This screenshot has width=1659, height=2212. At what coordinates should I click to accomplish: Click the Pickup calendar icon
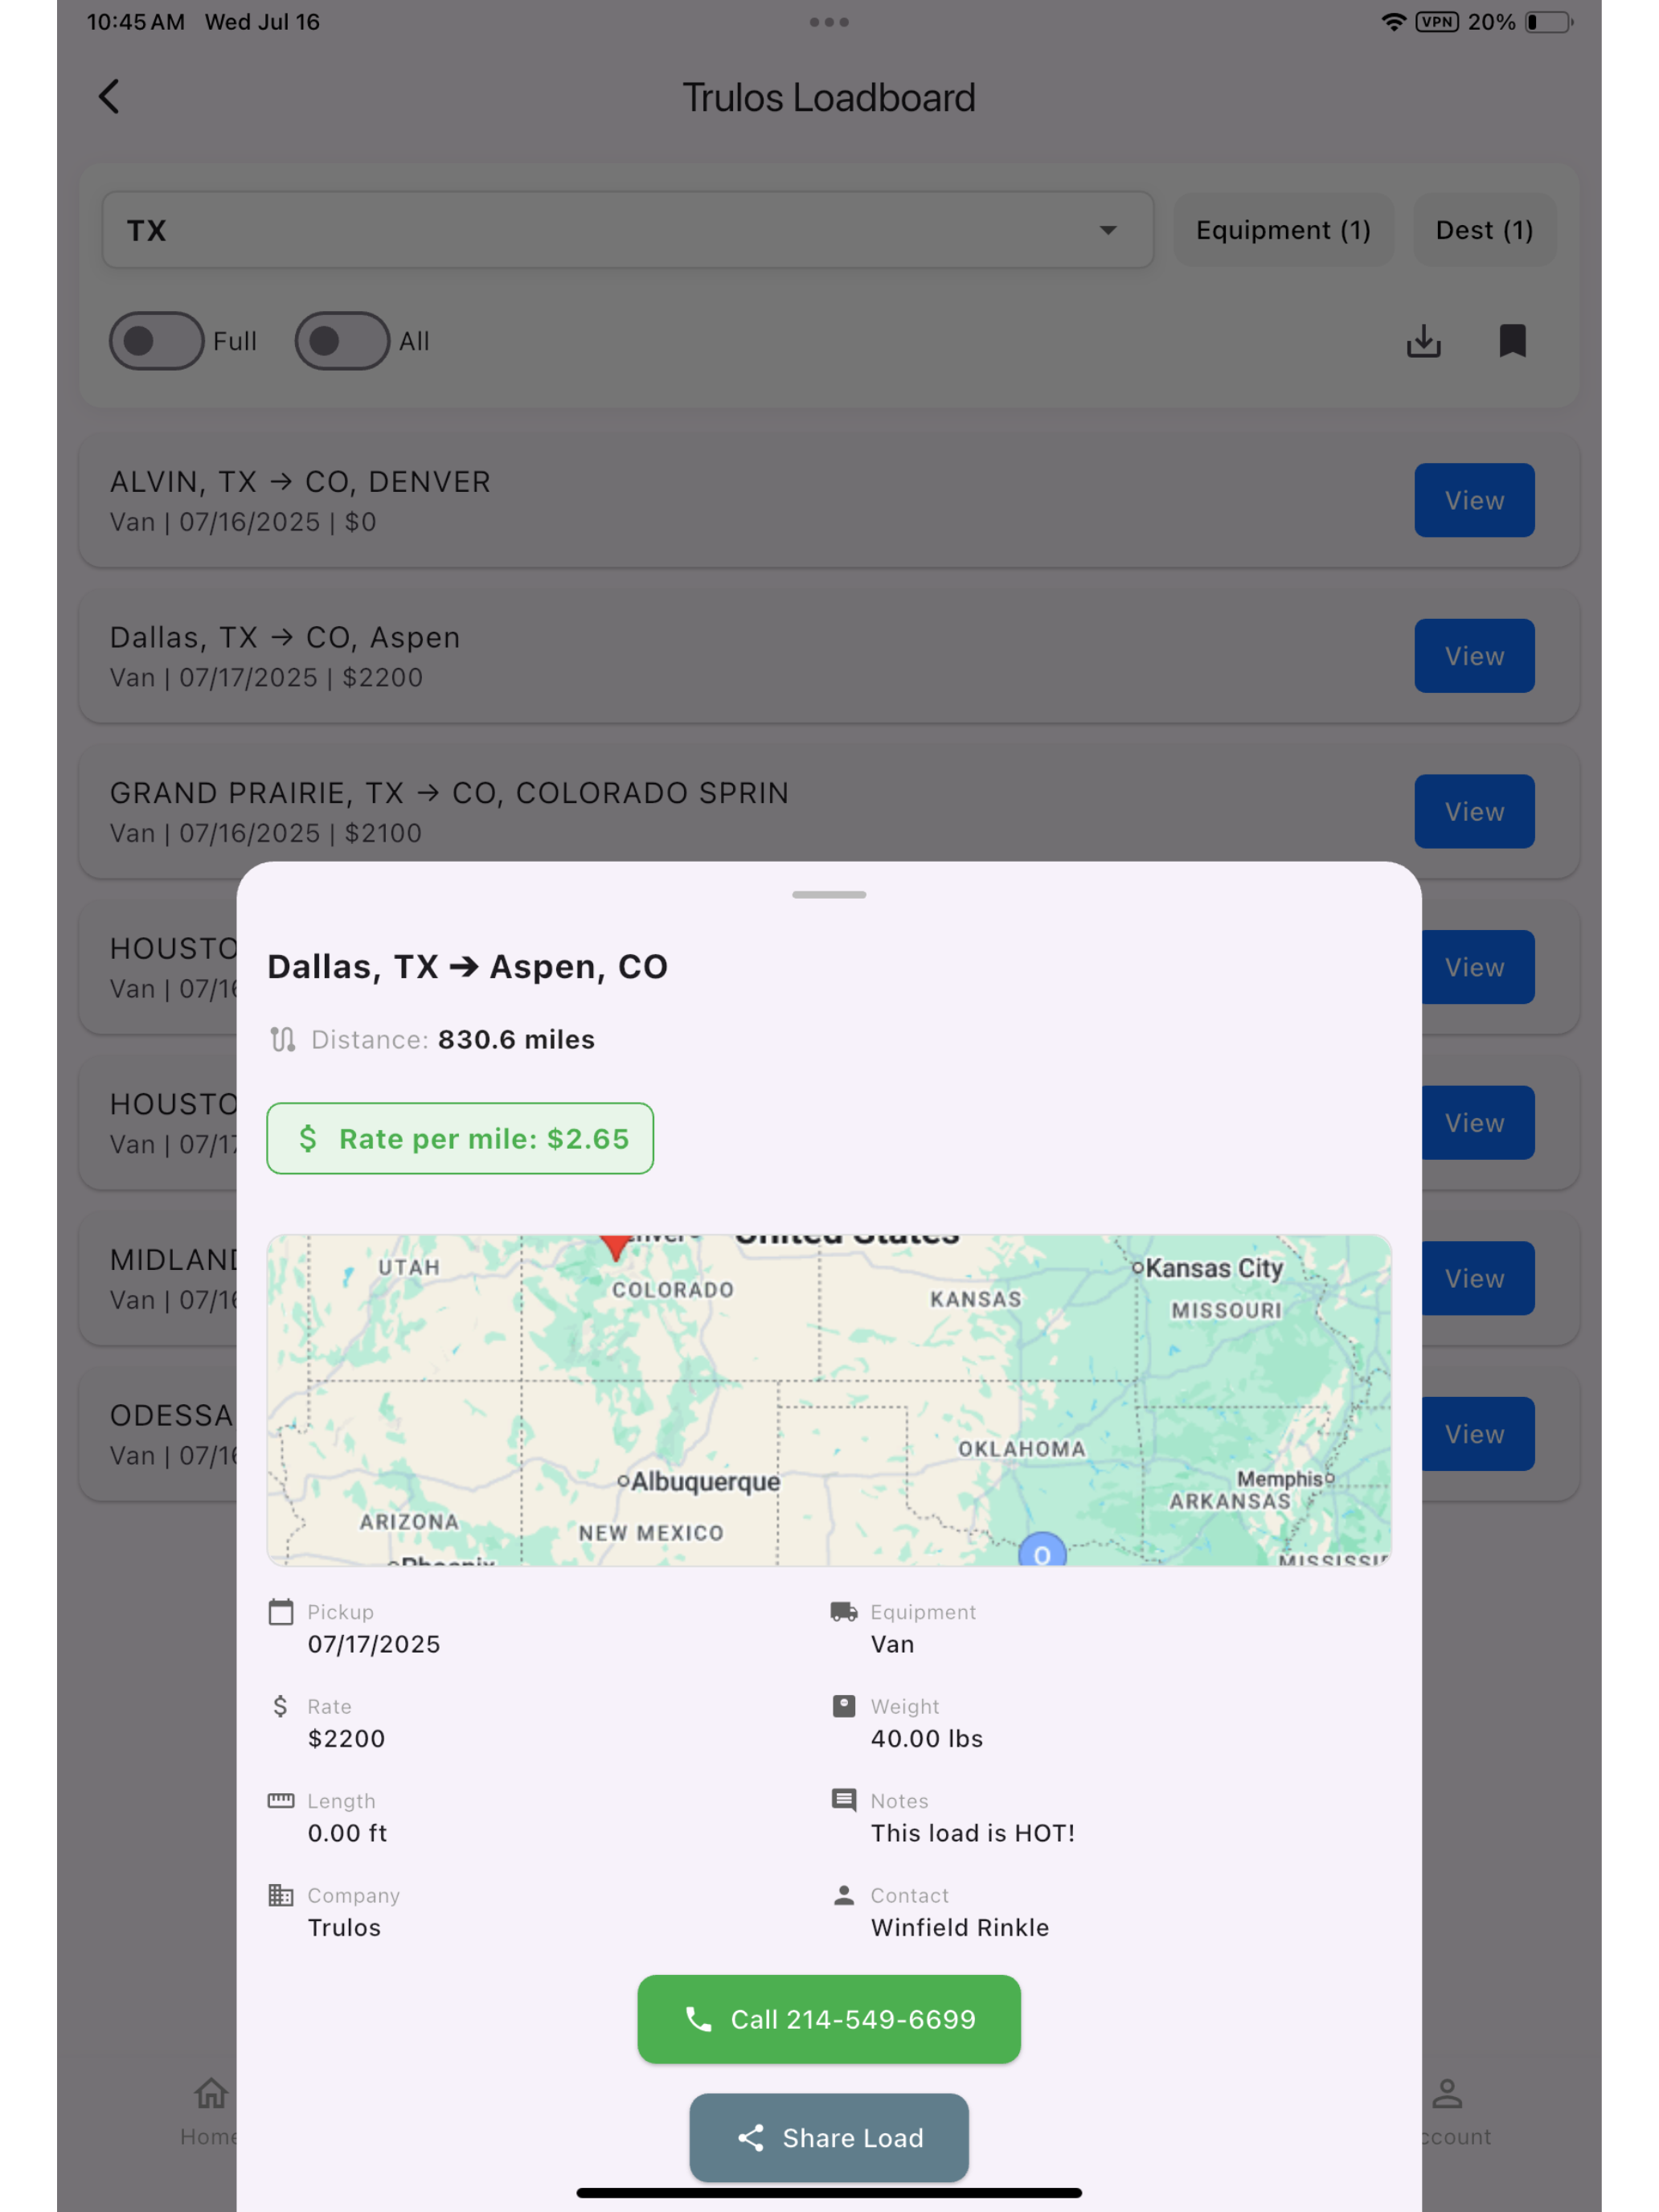coord(281,1612)
